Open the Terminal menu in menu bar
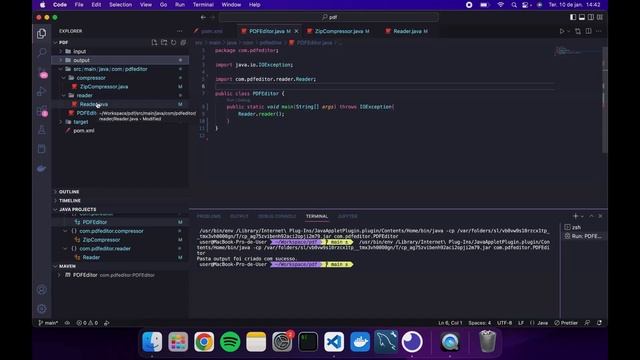This screenshot has width=640, height=360. click(203, 5)
